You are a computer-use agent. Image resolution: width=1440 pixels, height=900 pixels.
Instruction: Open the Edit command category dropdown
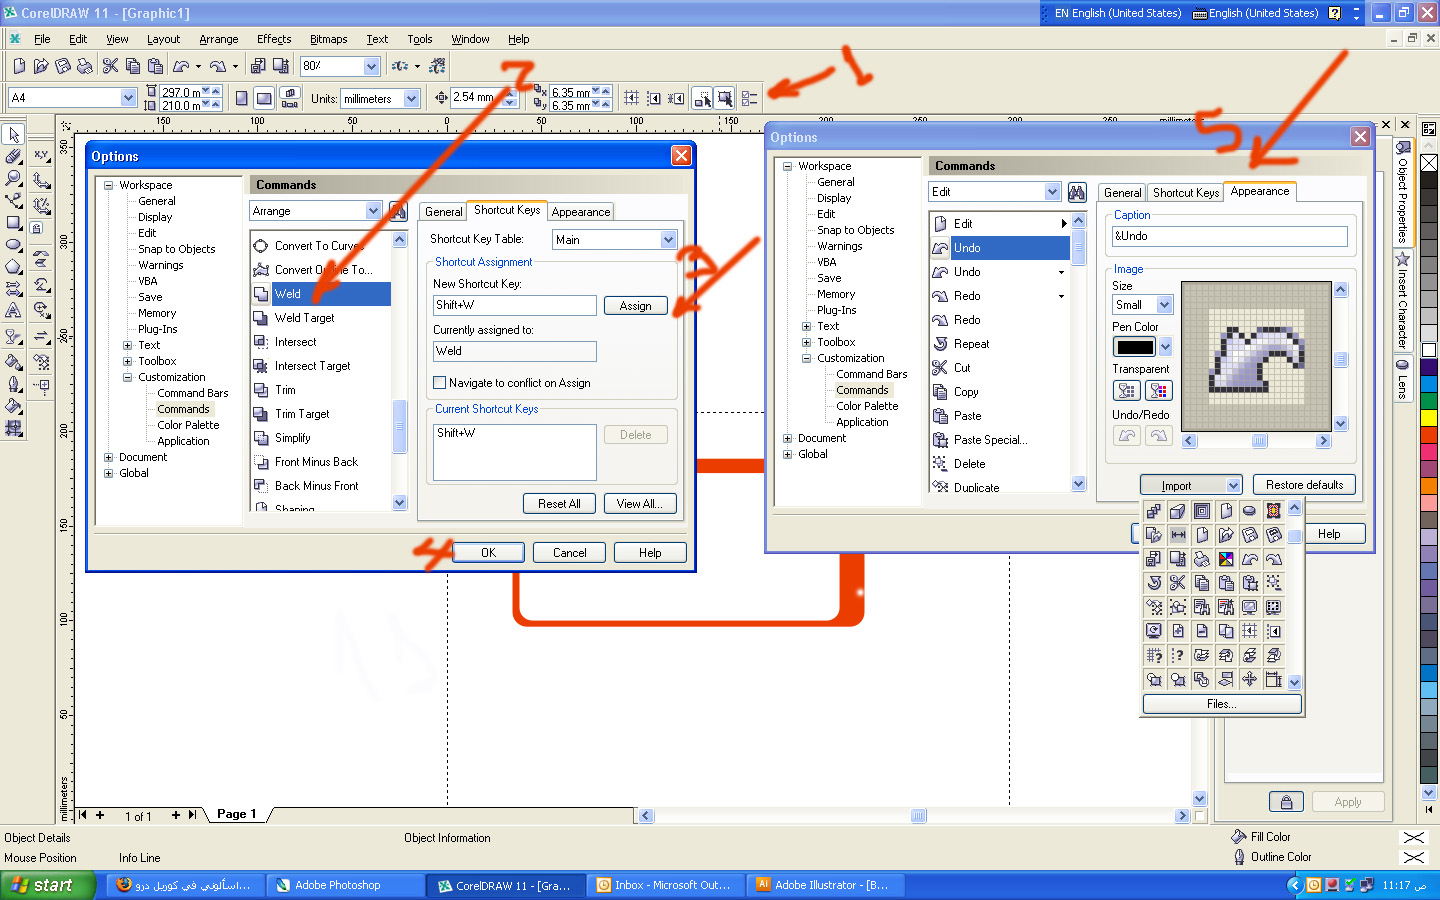(1052, 192)
